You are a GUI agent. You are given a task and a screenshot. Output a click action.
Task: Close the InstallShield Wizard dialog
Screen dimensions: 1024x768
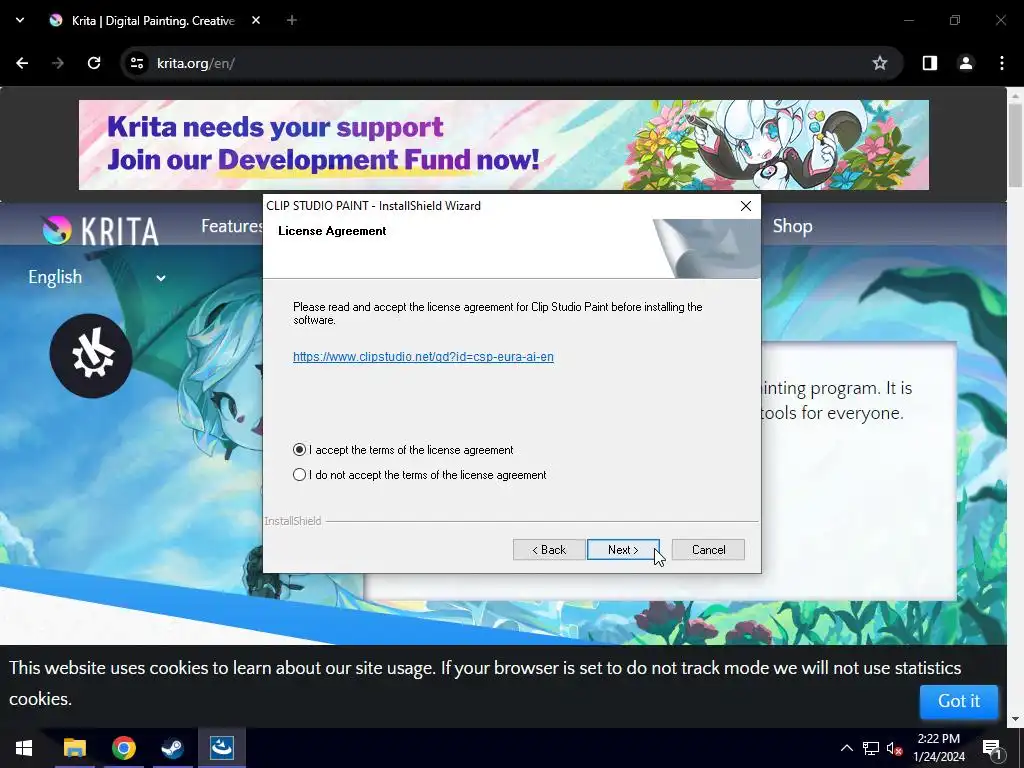point(746,206)
